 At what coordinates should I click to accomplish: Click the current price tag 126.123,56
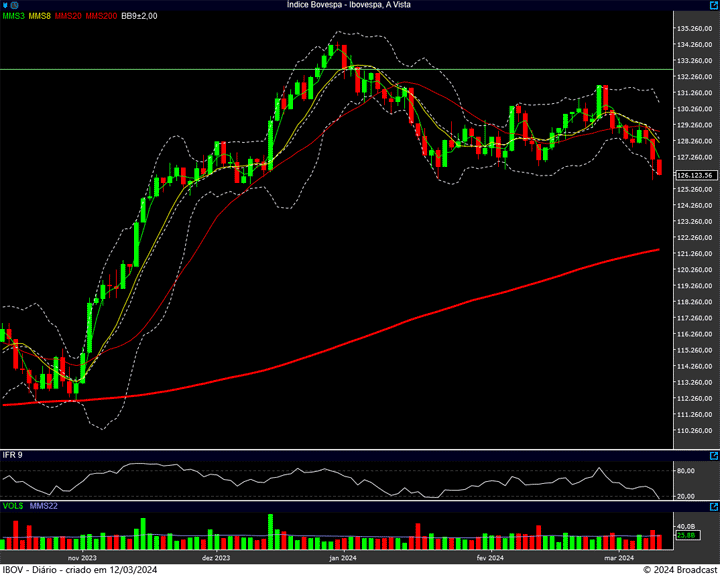pos(694,175)
